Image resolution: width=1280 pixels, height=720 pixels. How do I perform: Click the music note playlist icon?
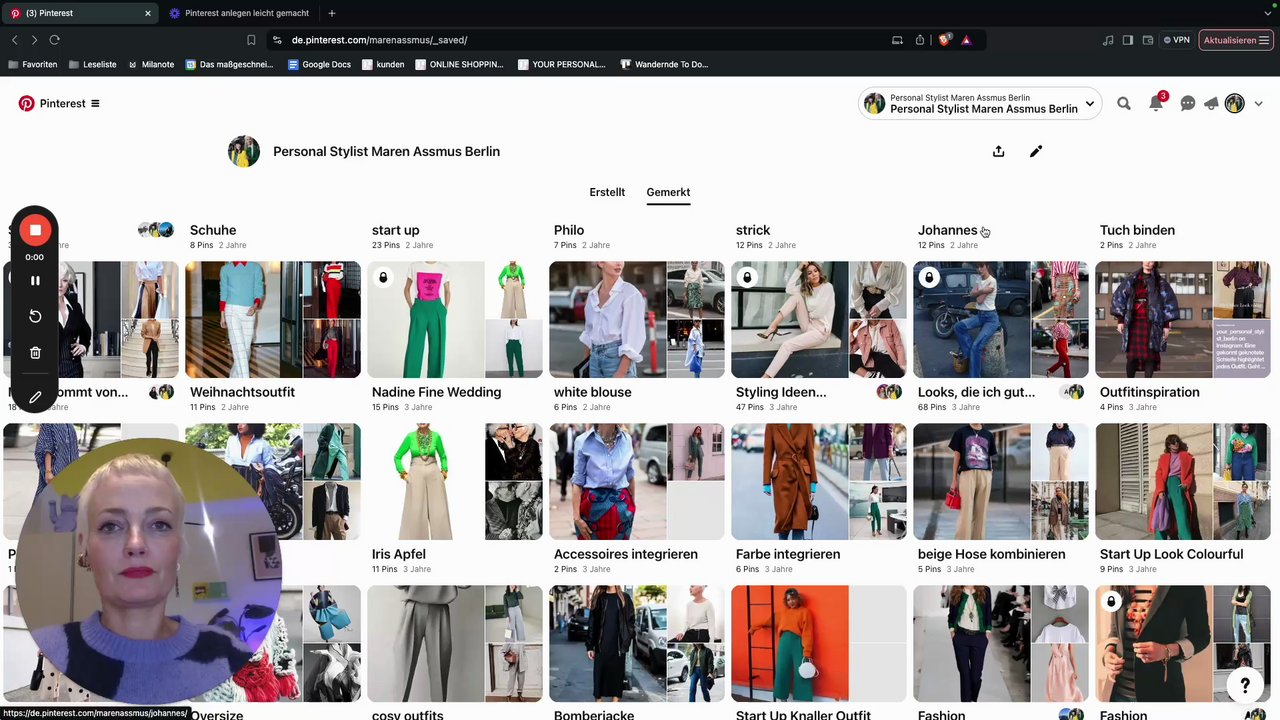coord(1108,40)
